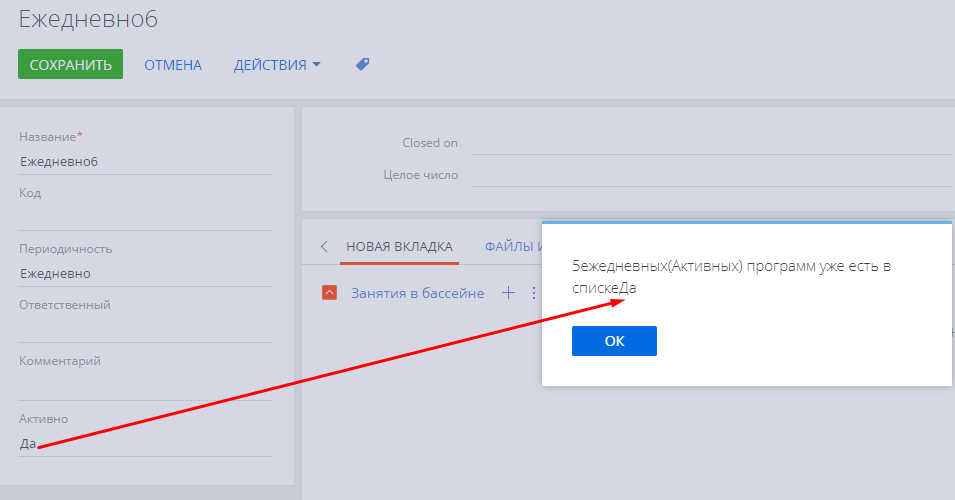Click the dialog message text about программ
Screen dimensions: 955x500
[731, 277]
